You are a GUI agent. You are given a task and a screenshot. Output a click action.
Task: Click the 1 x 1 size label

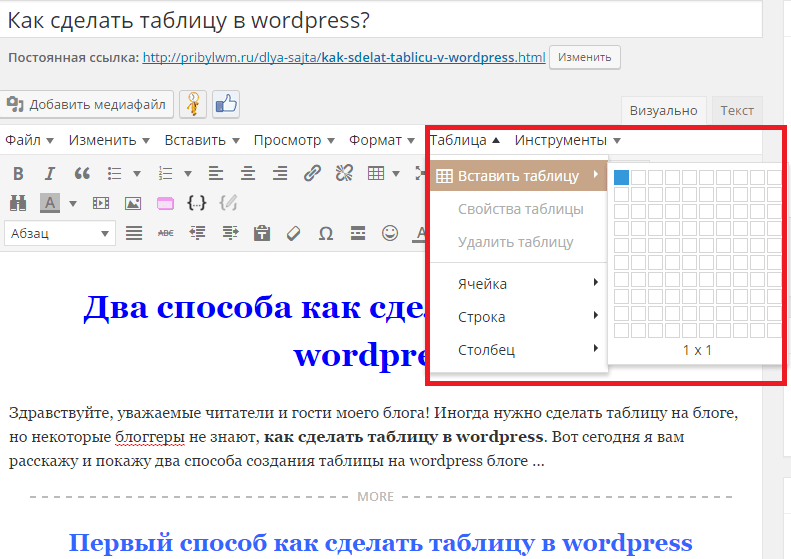click(697, 350)
